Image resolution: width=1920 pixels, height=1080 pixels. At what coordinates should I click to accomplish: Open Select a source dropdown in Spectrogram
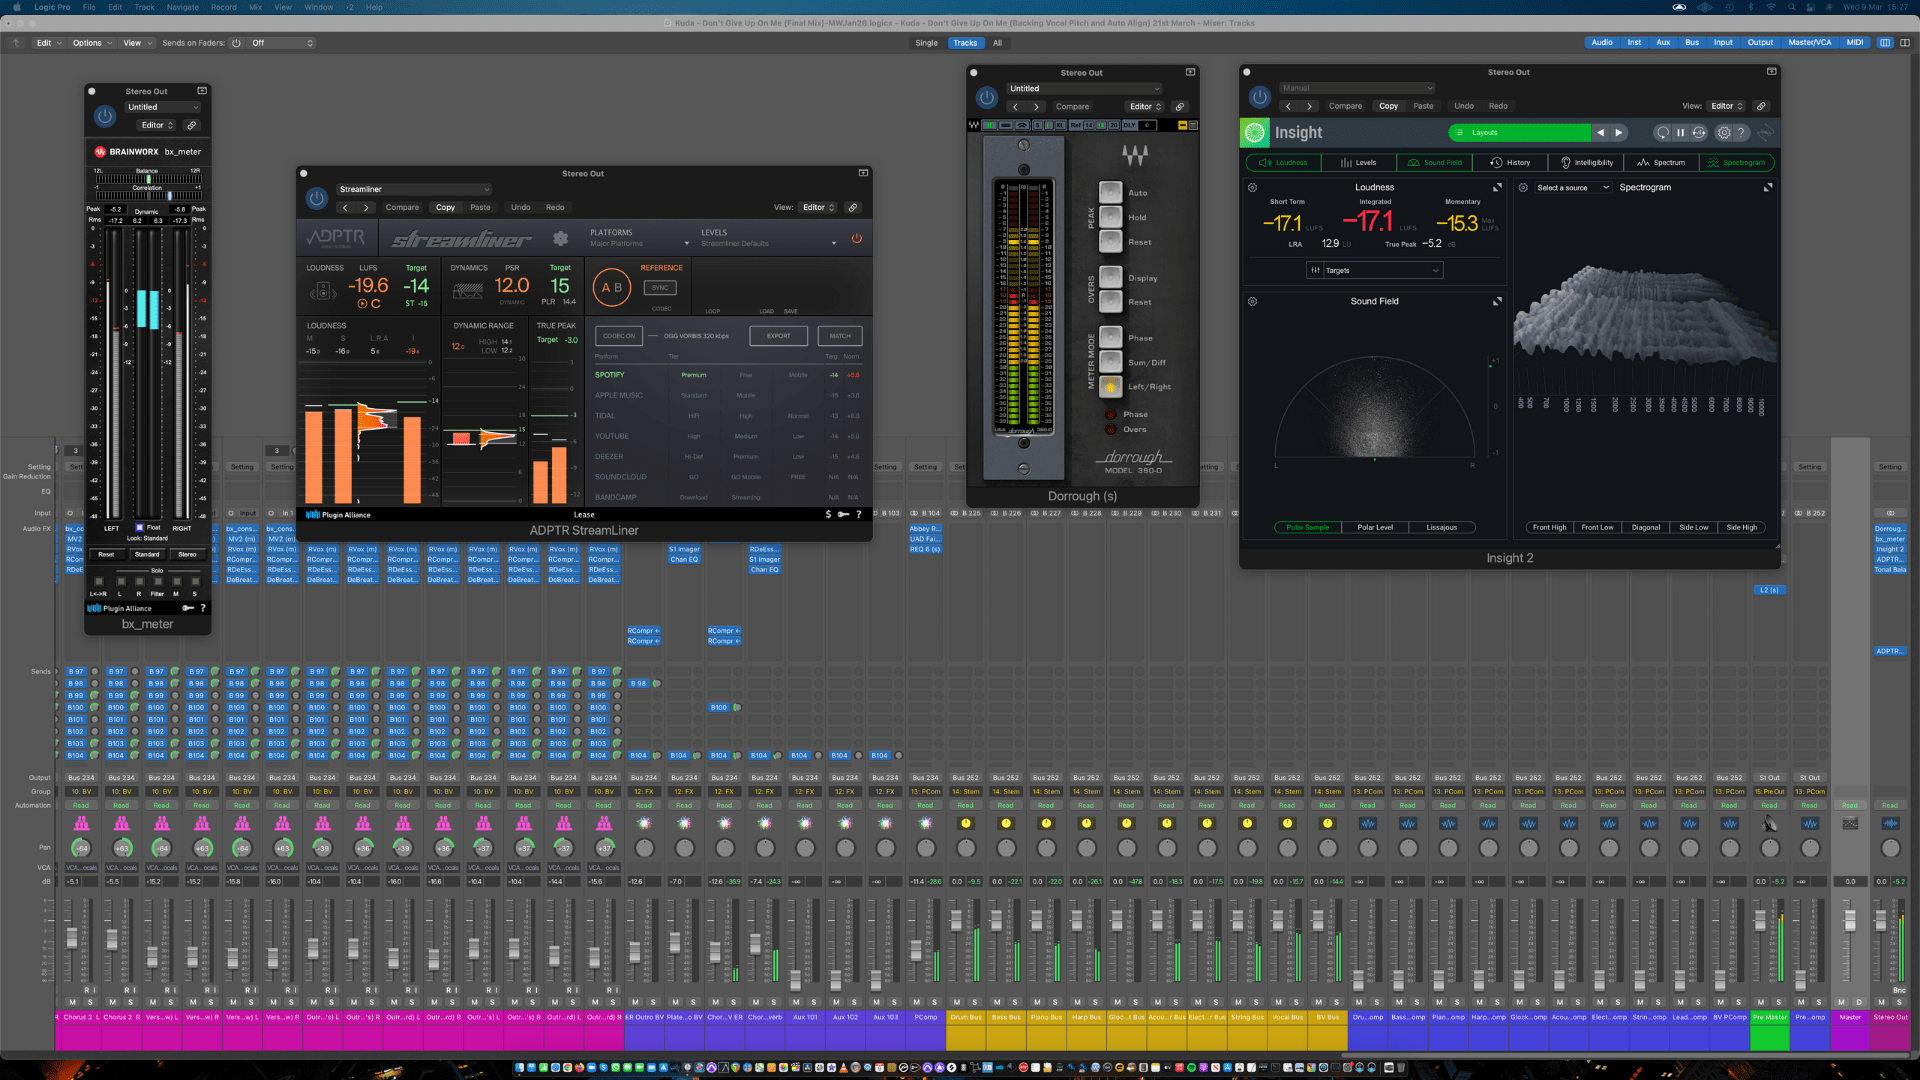click(1573, 188)
